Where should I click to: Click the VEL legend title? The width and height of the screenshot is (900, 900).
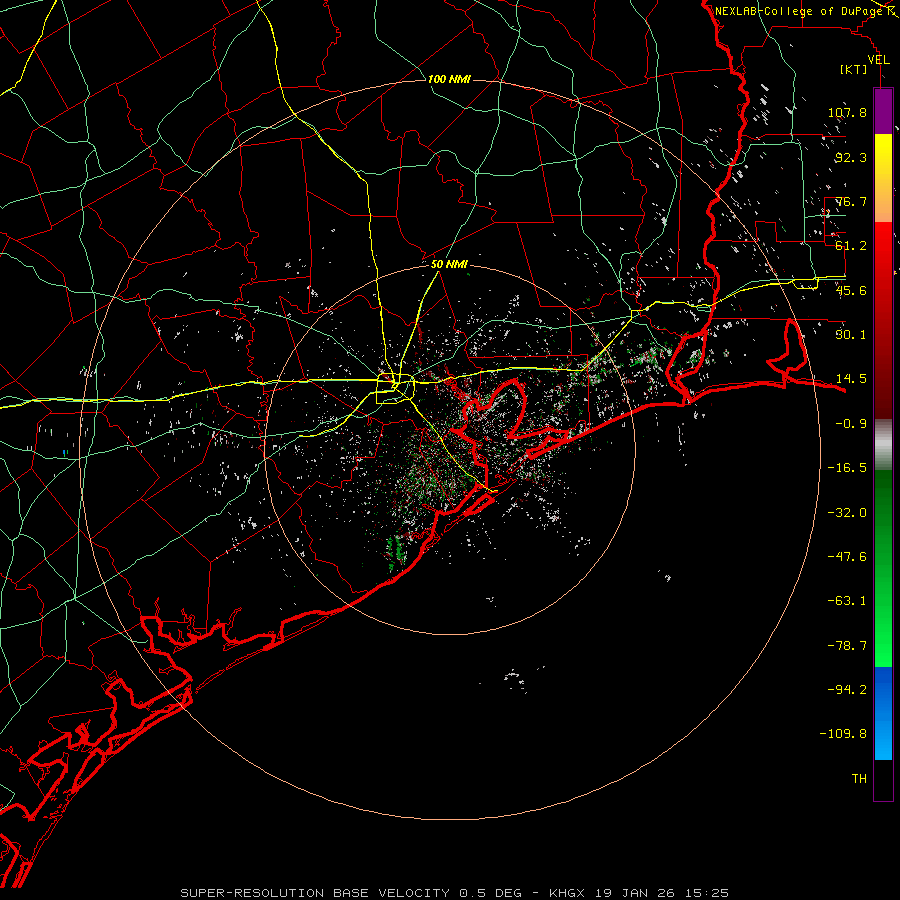(879, 60)
